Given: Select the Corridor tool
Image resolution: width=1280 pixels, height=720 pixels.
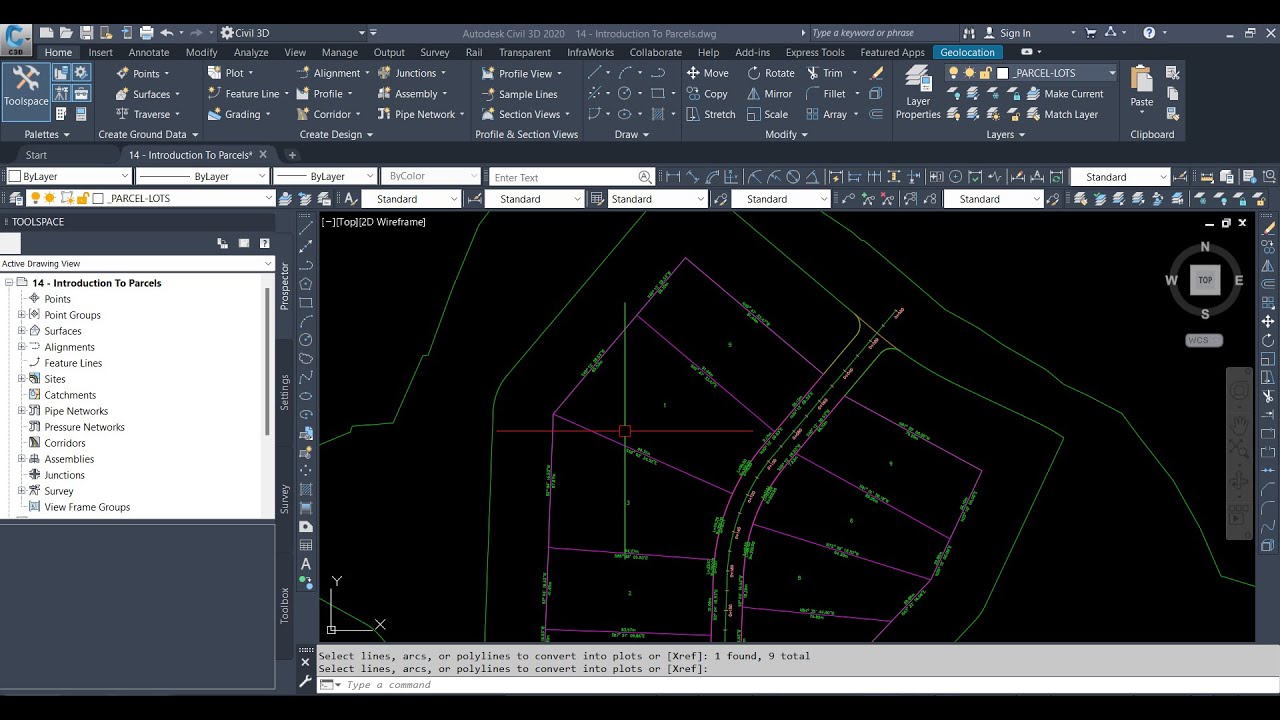Looking at the screenshot, I should click(328, 114).
